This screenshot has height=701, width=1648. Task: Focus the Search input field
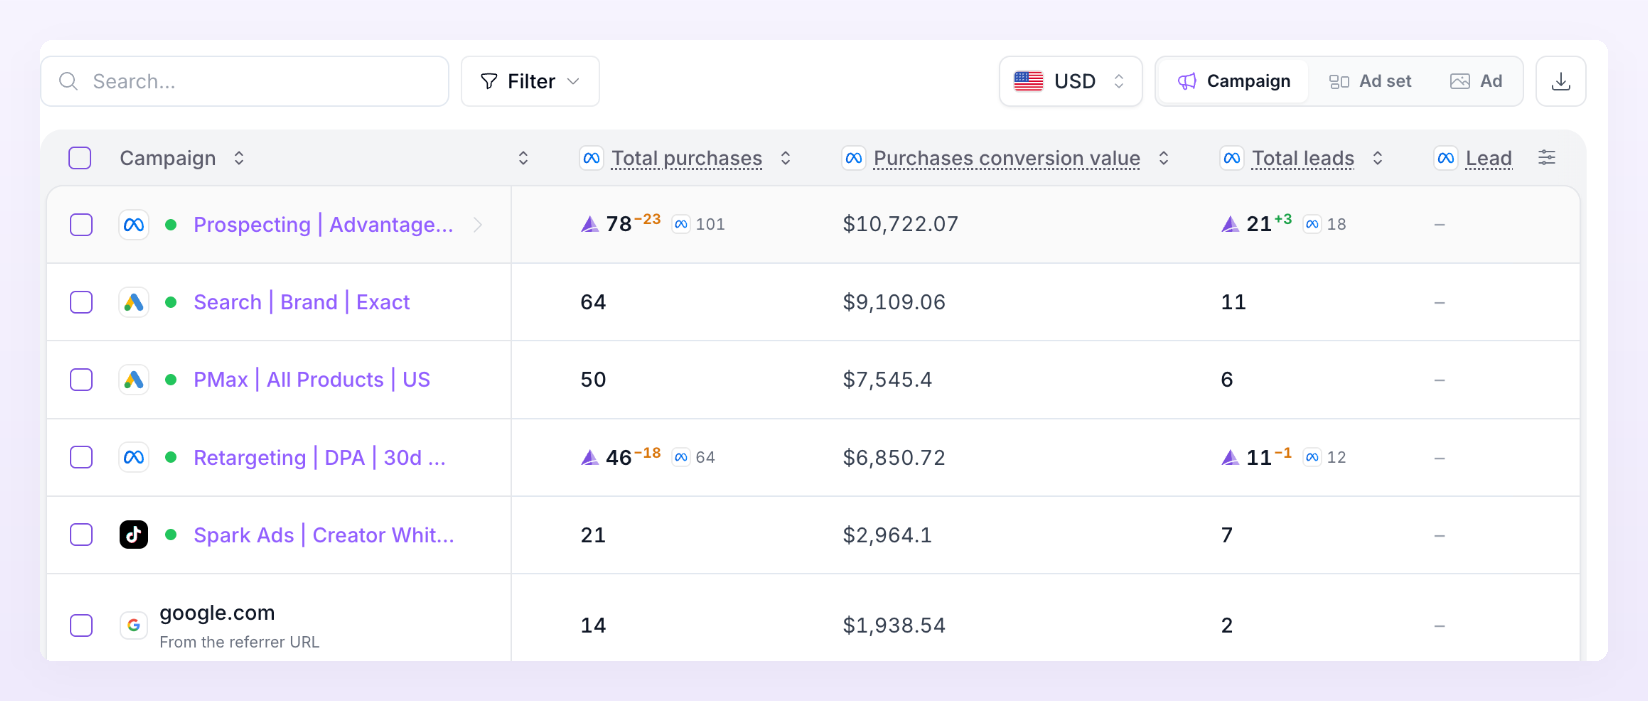point(245,81)
